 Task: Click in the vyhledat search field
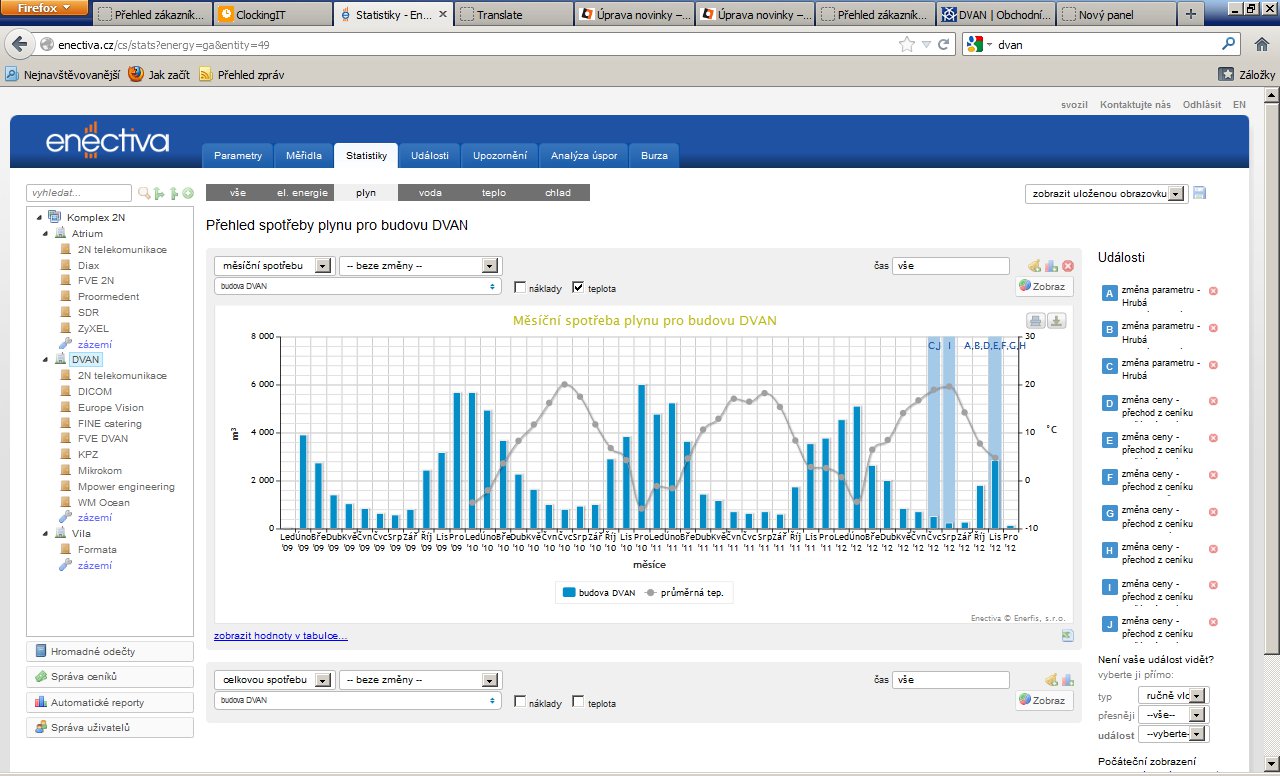[79, 193]
